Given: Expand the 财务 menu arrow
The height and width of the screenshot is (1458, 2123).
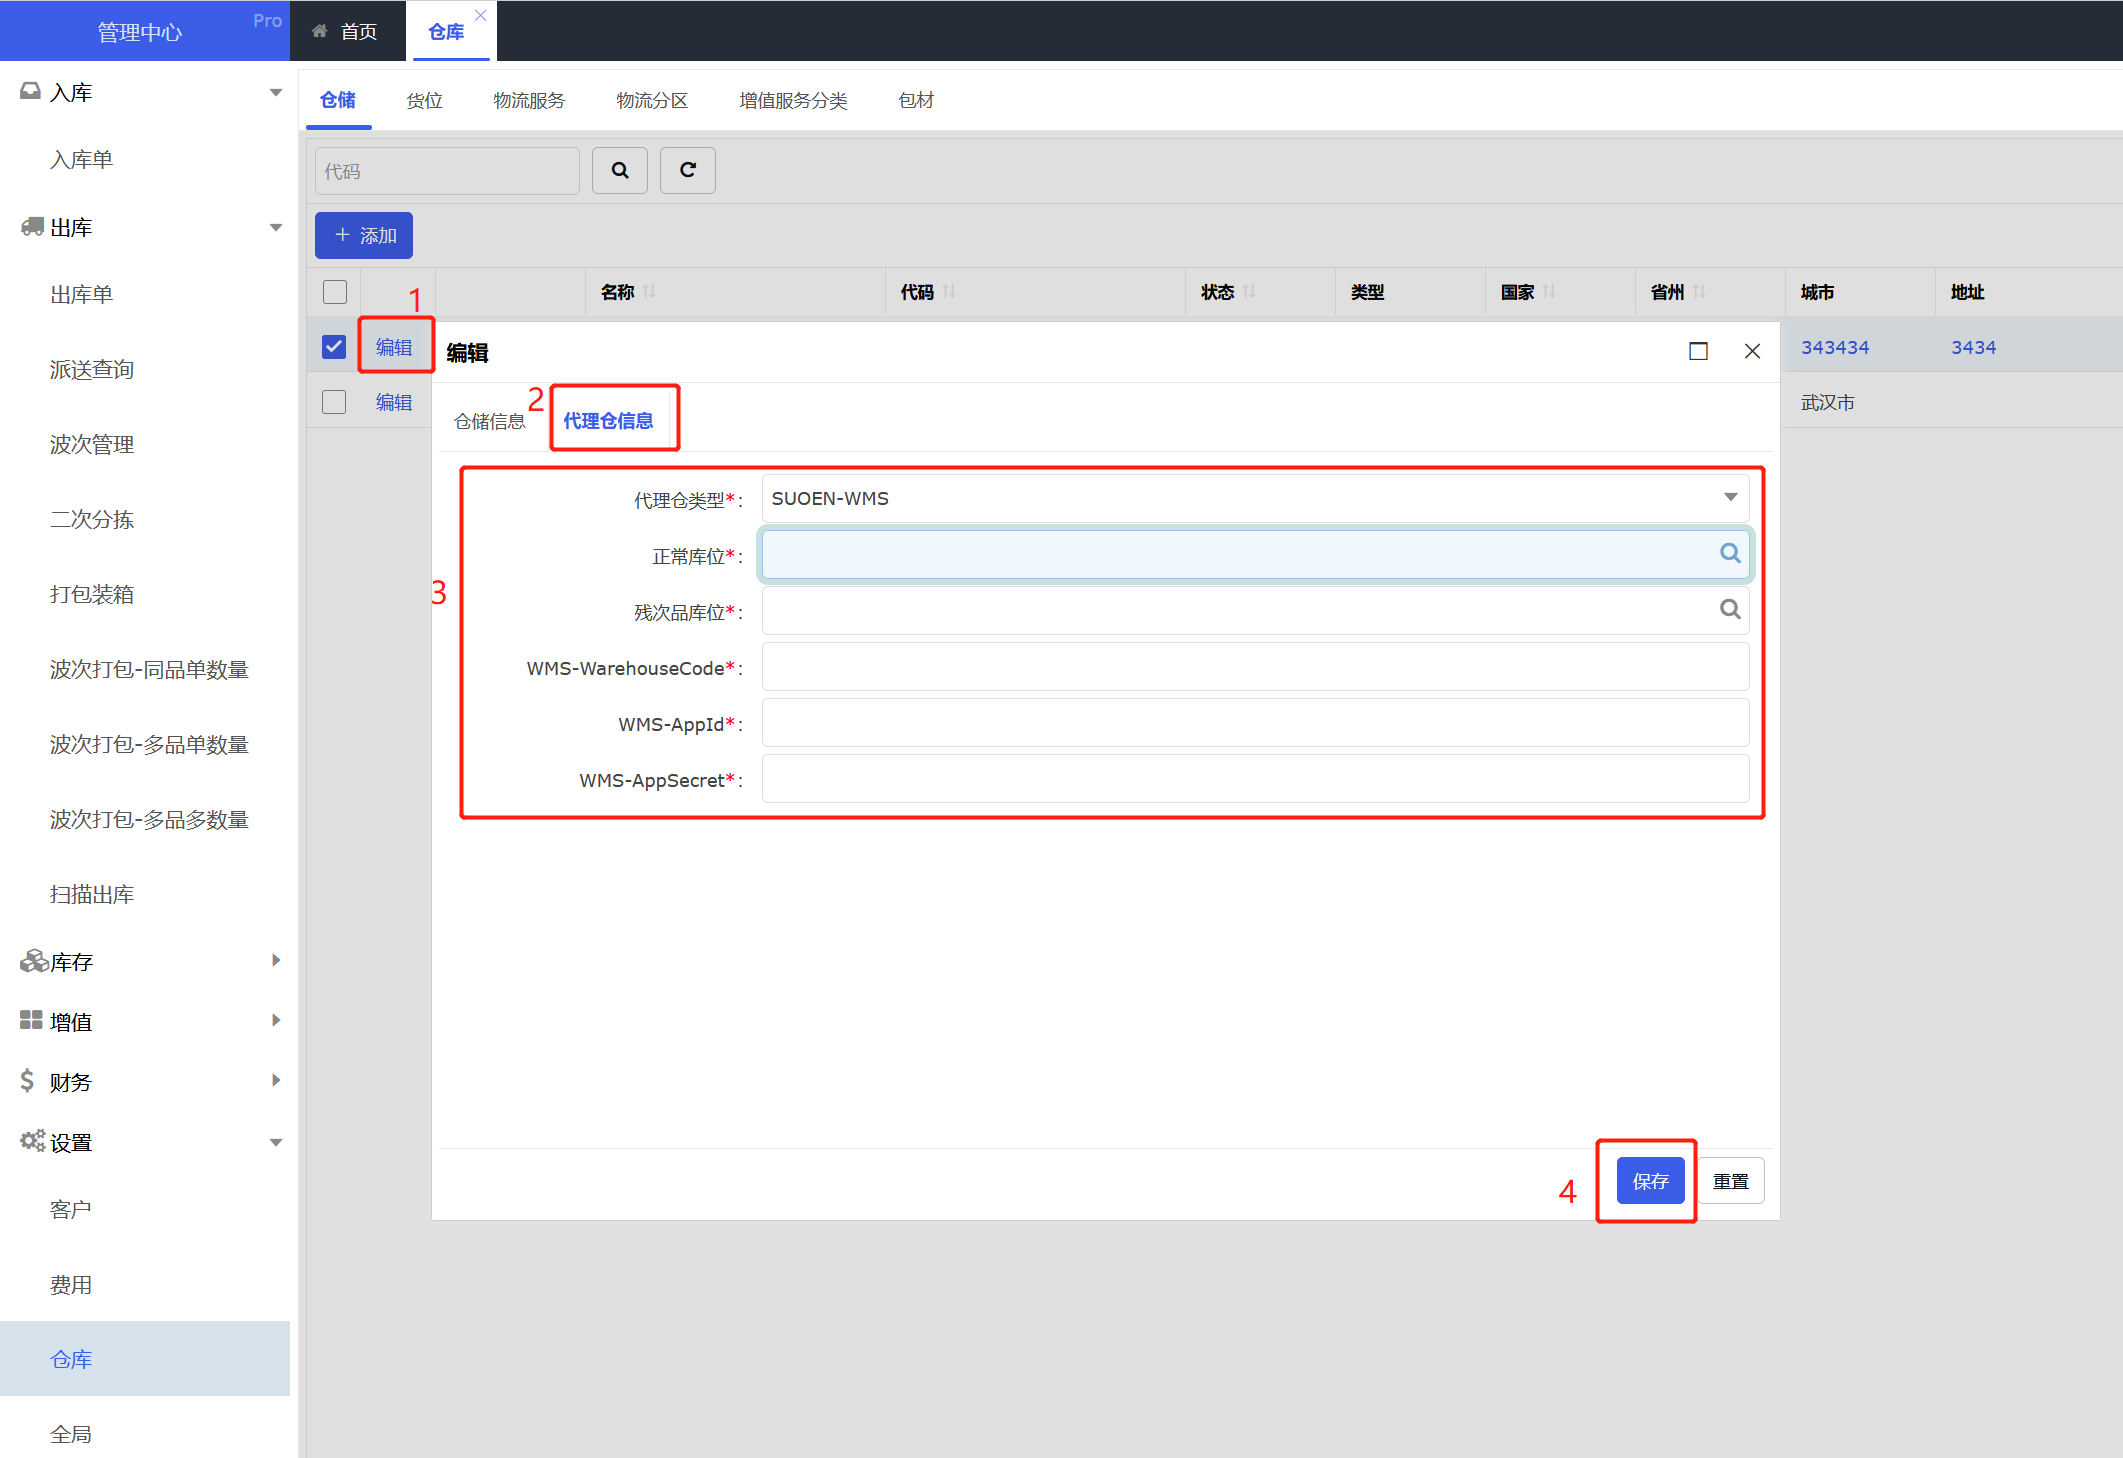Looking at the screenshot, I should coord(276,1081).
